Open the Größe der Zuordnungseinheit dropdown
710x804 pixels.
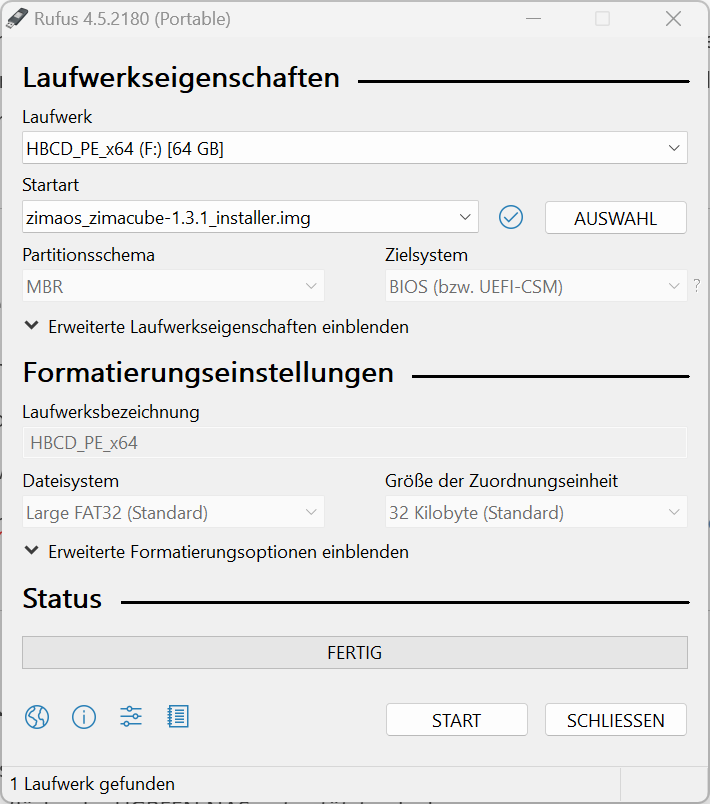536,512
